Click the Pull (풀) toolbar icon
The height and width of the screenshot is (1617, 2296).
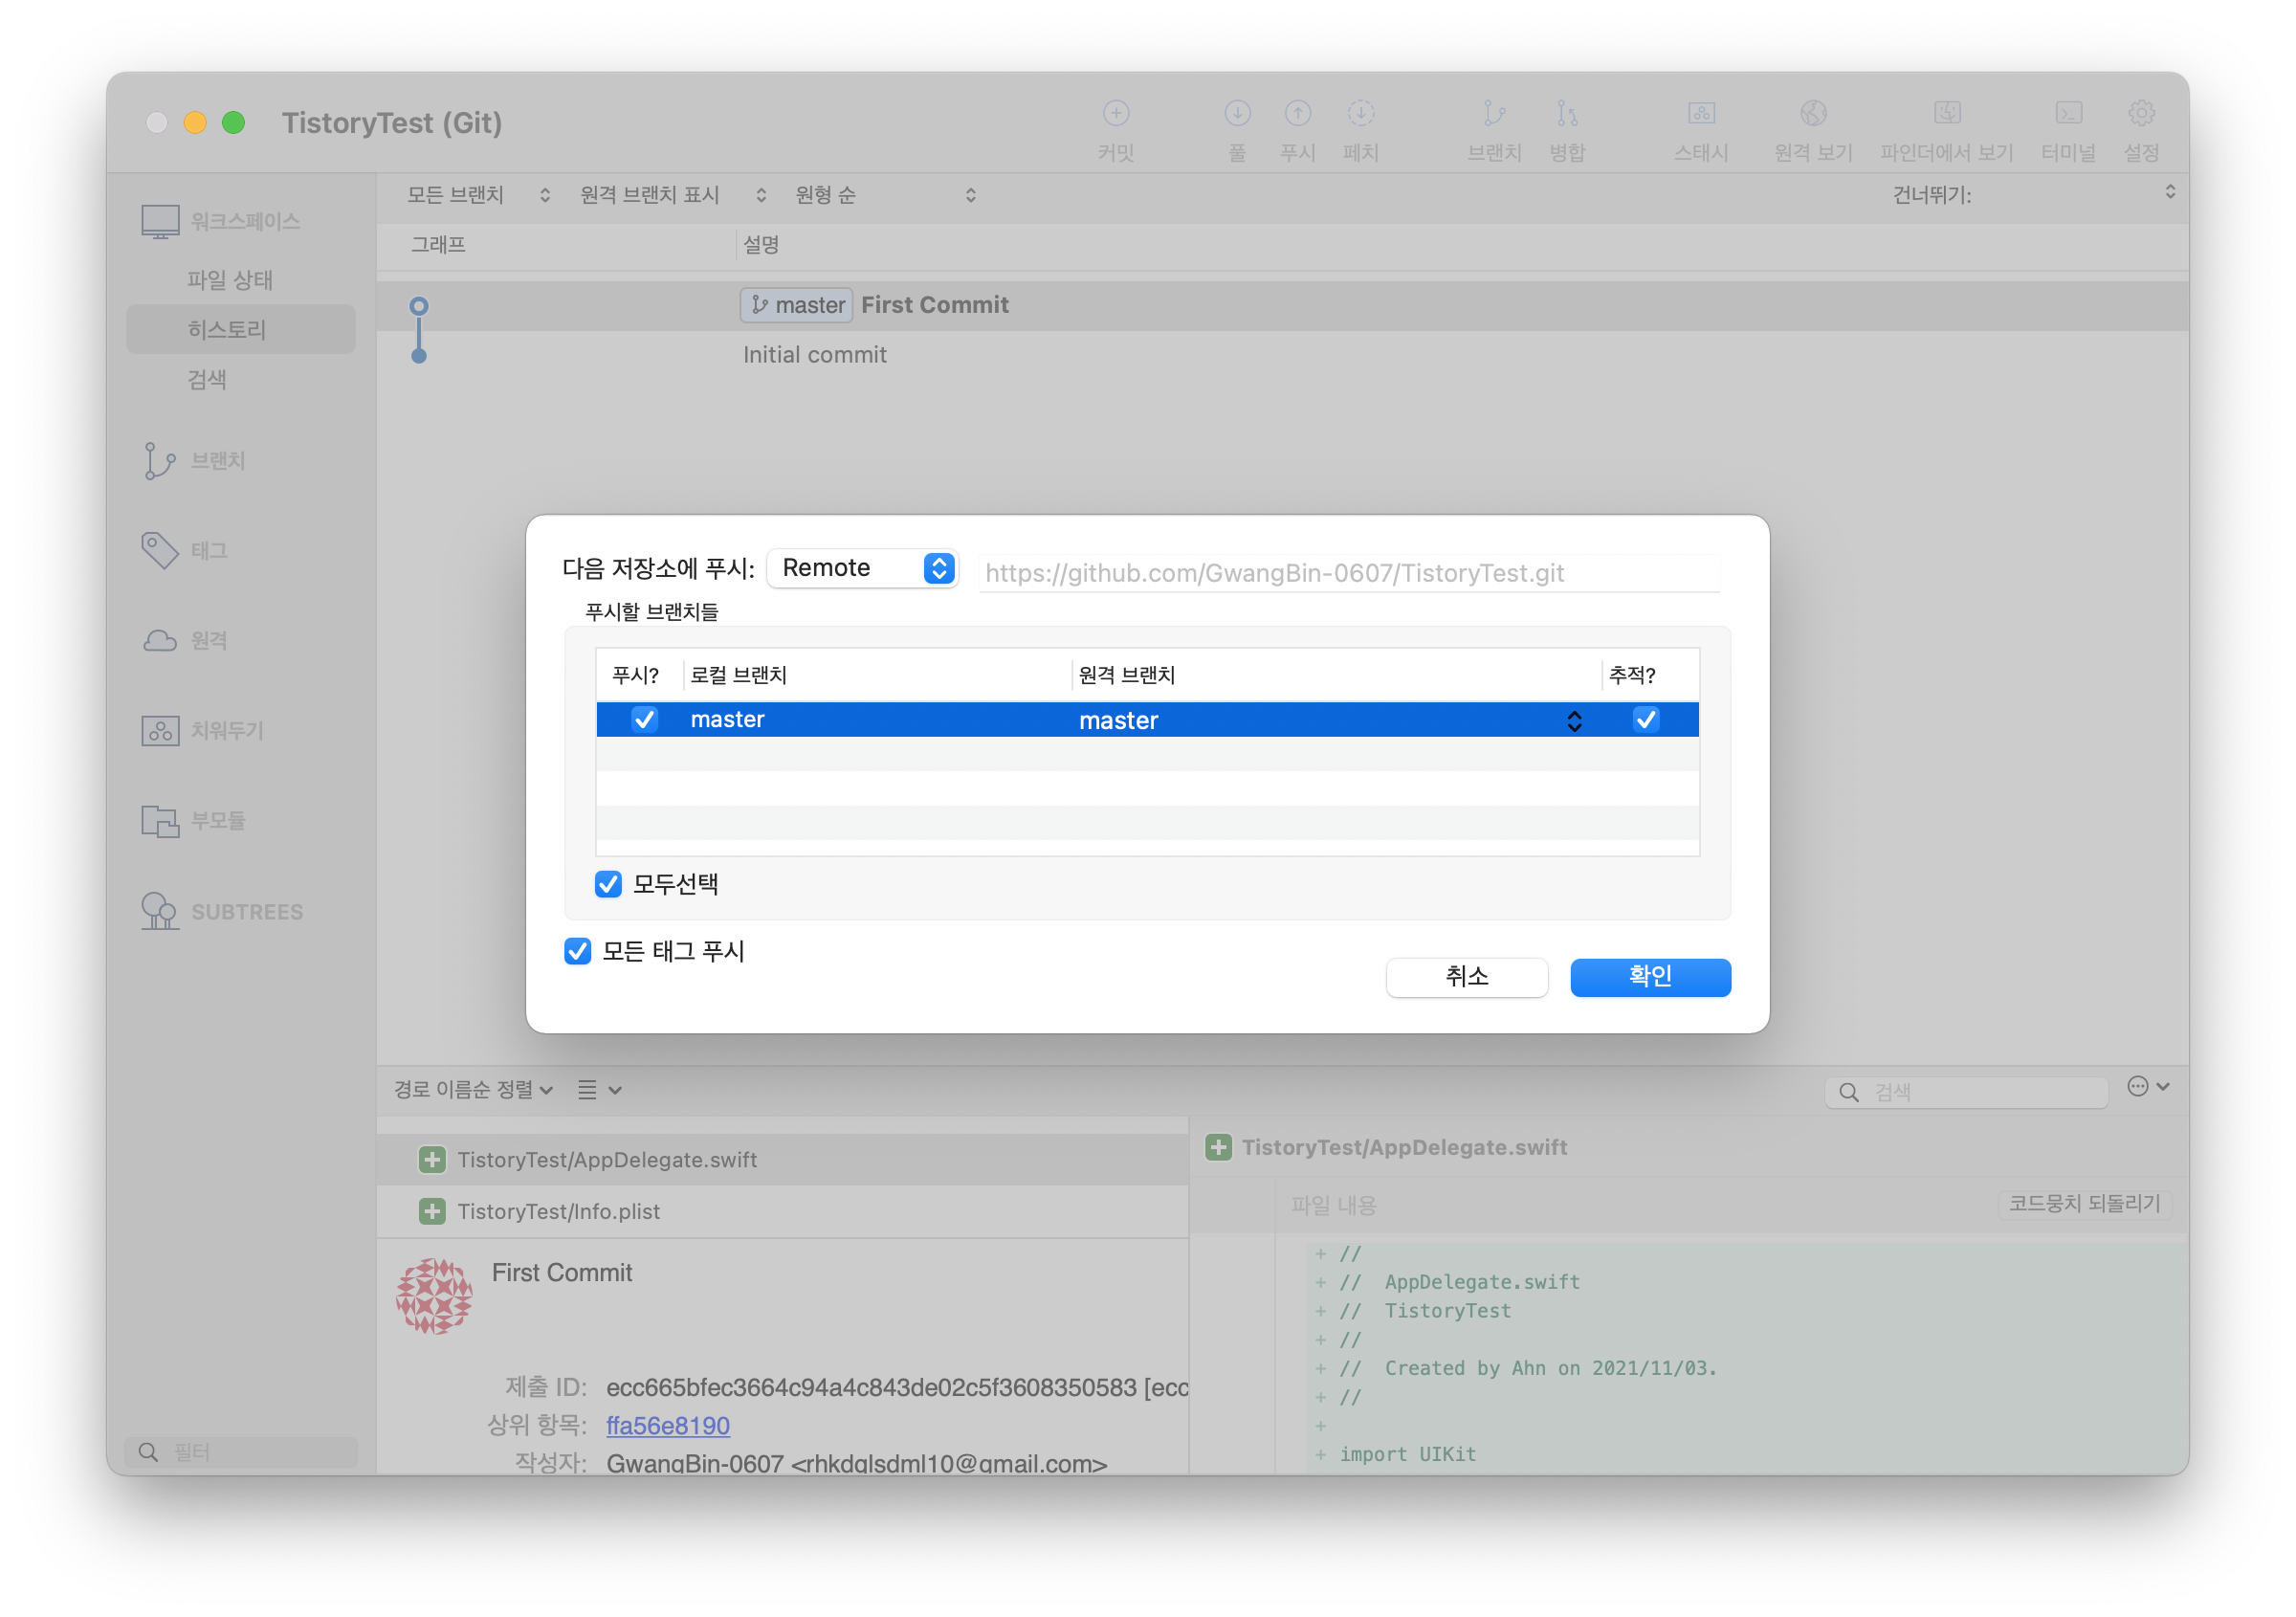(x=1237, y=114)
